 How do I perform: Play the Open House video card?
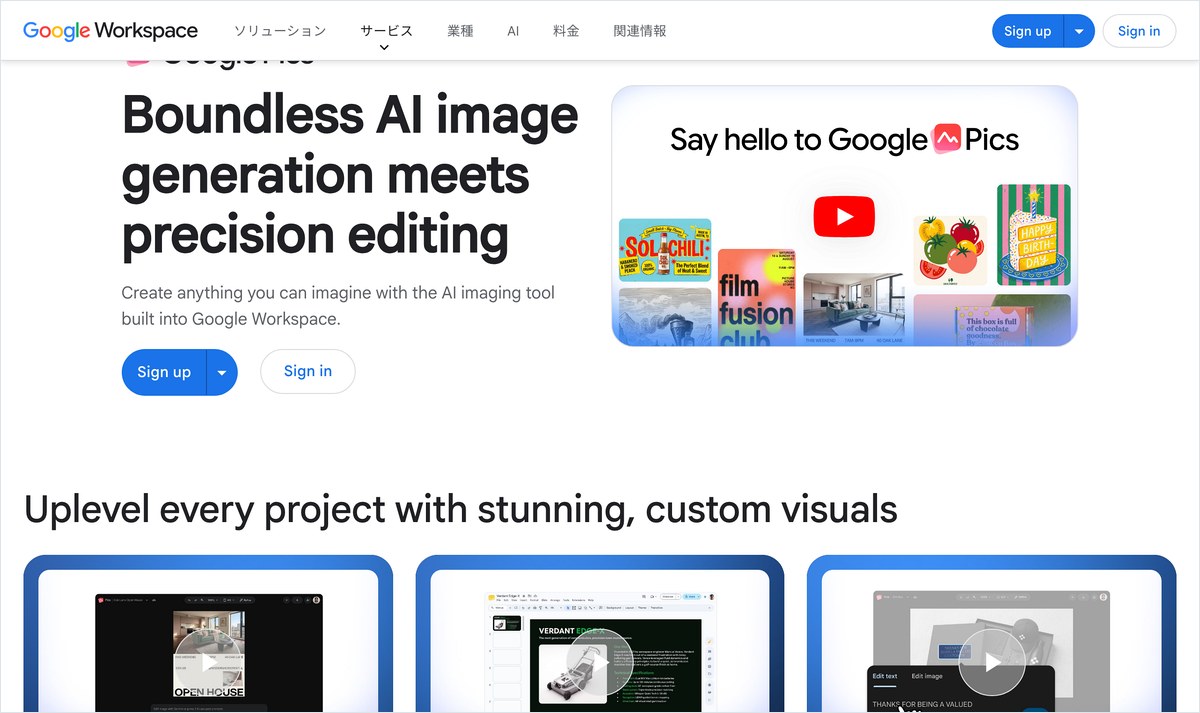[x=208, y=662]
